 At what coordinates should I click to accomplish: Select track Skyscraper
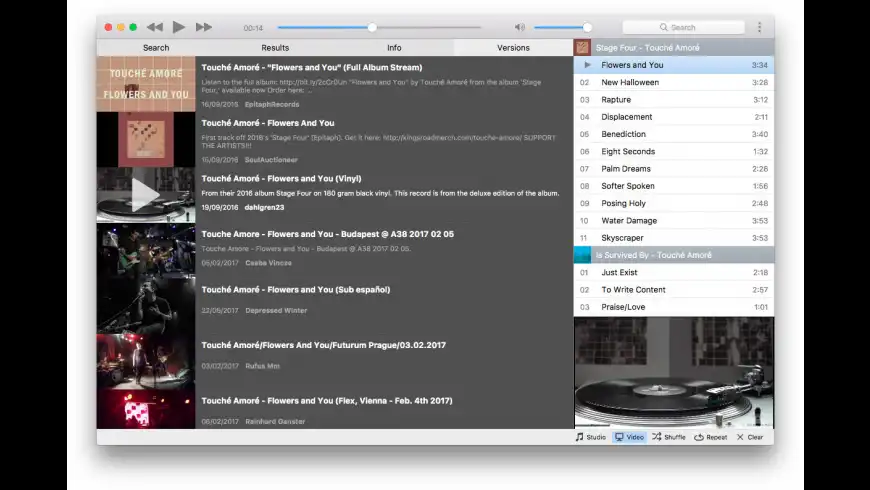[x=674, y=238]
